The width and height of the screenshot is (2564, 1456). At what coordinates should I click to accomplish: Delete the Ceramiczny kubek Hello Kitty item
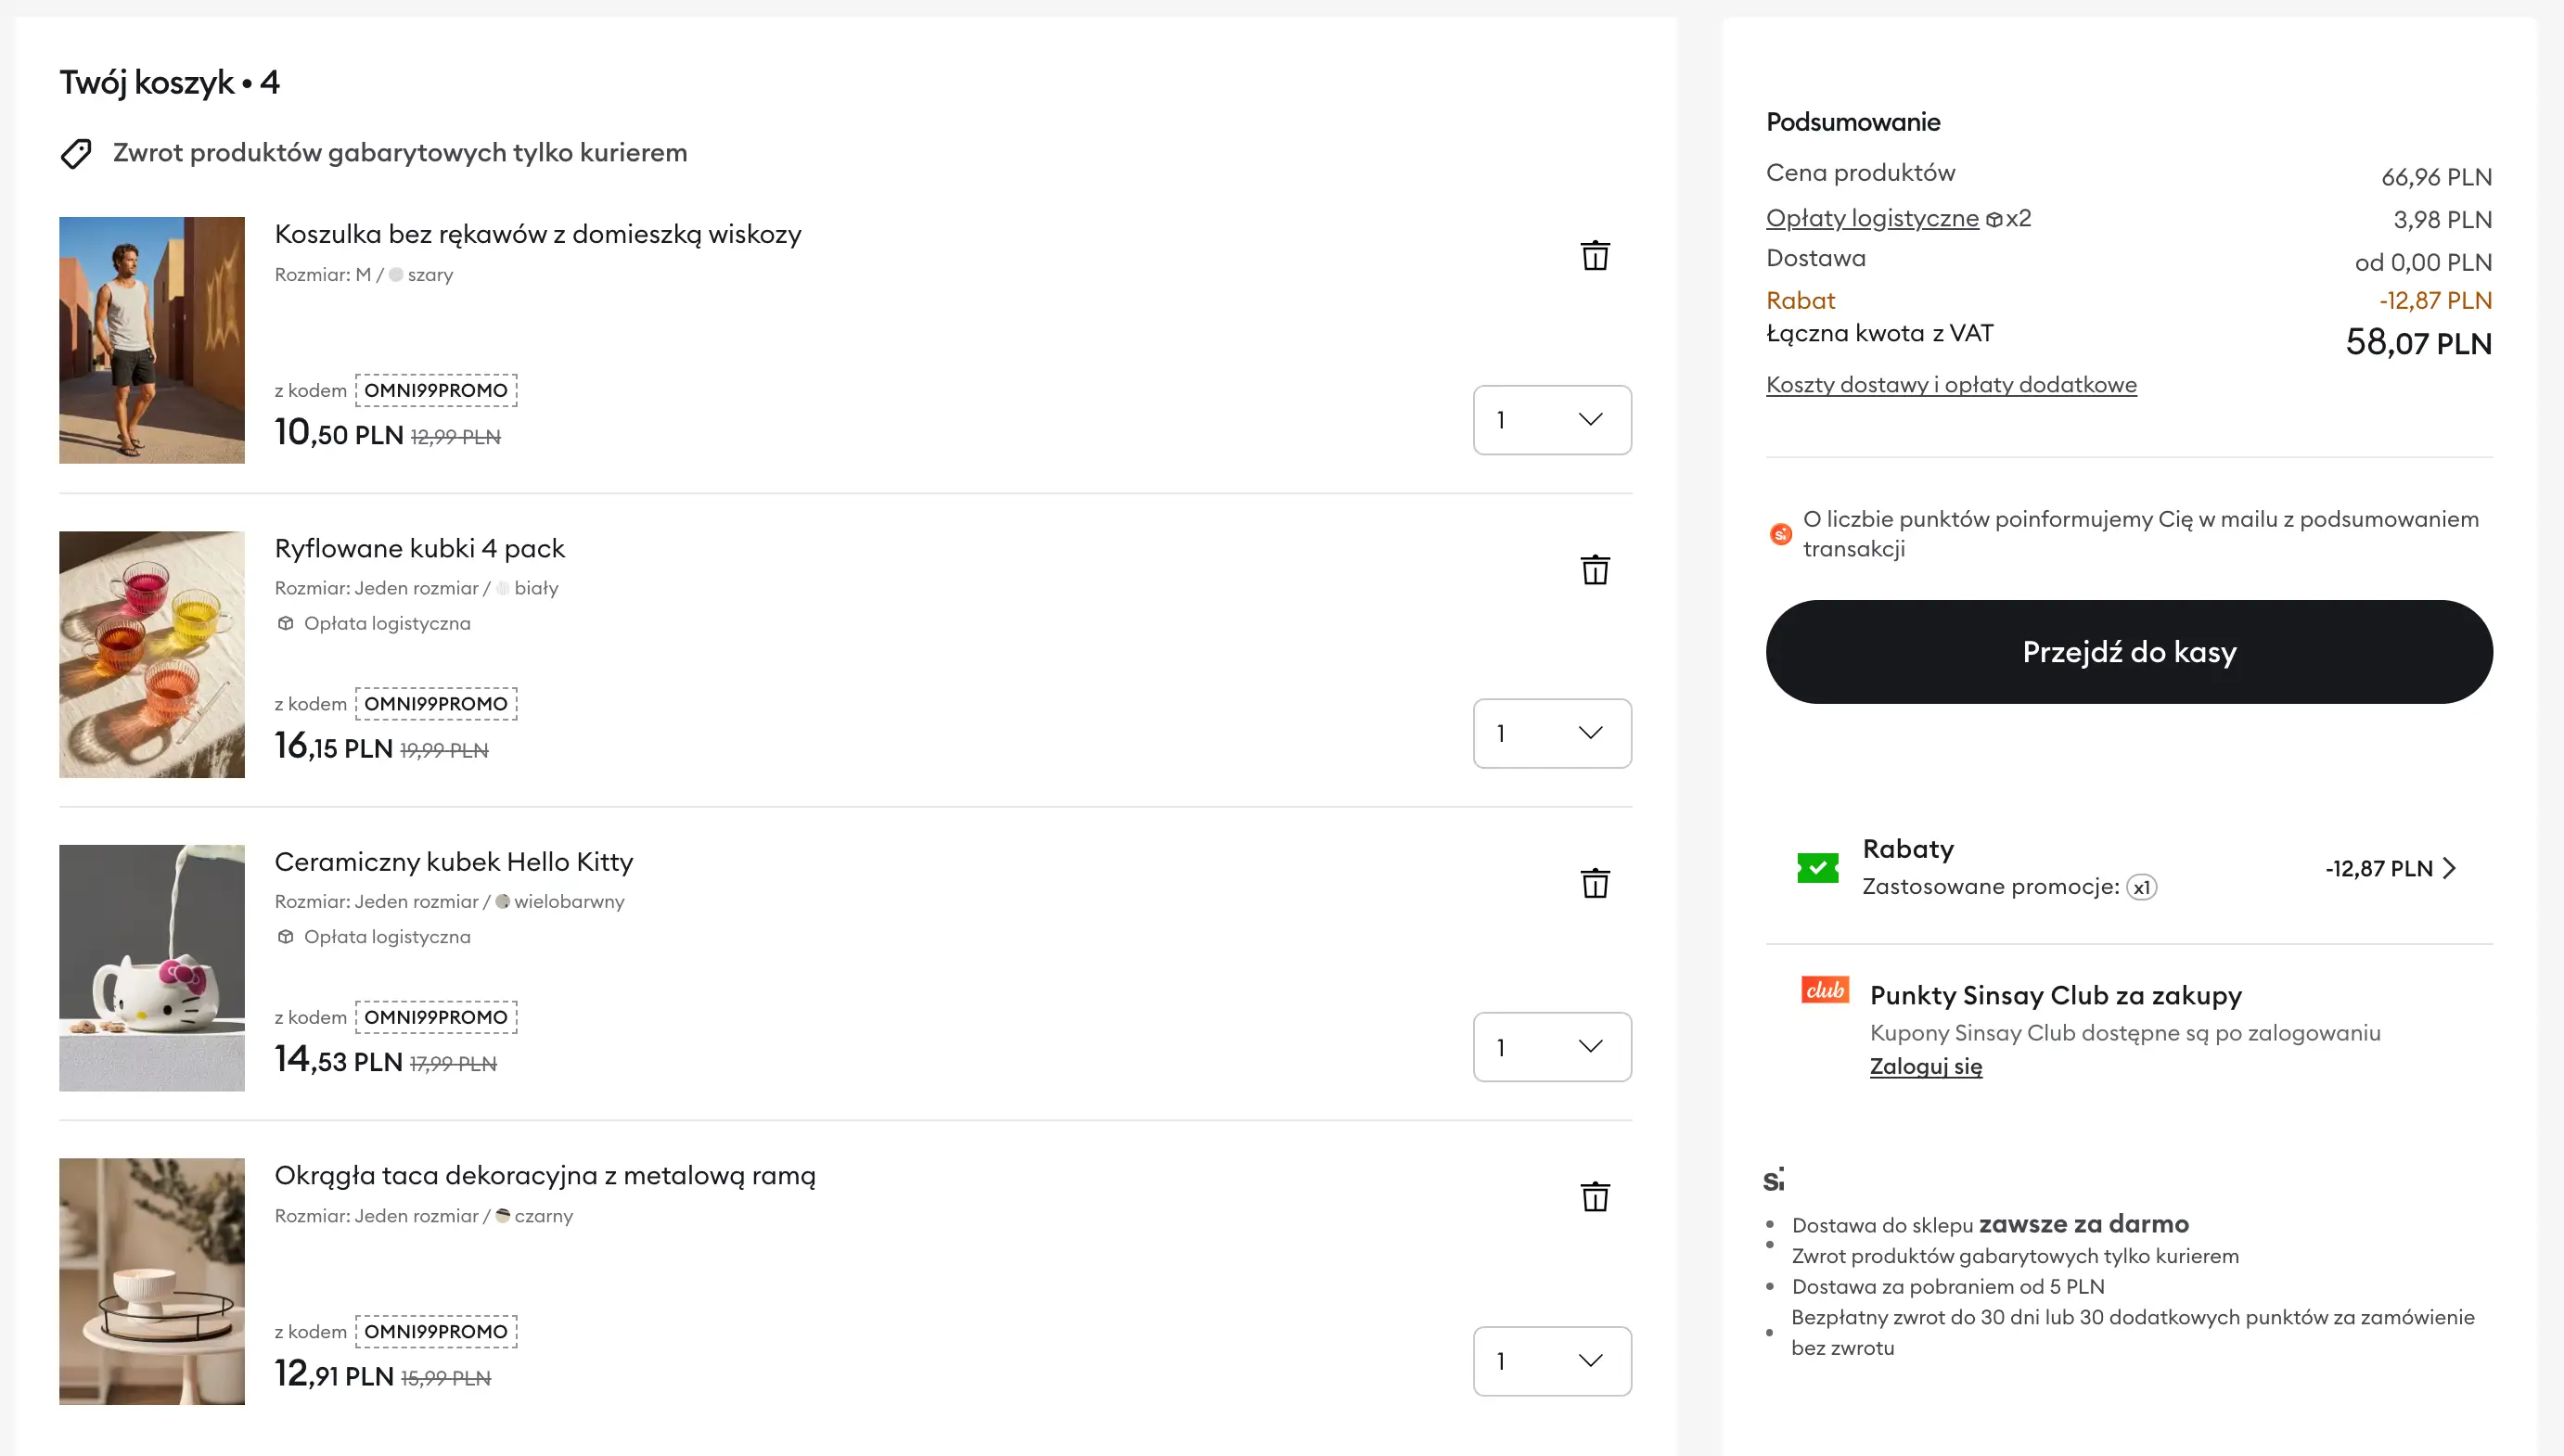point(1594,883)
